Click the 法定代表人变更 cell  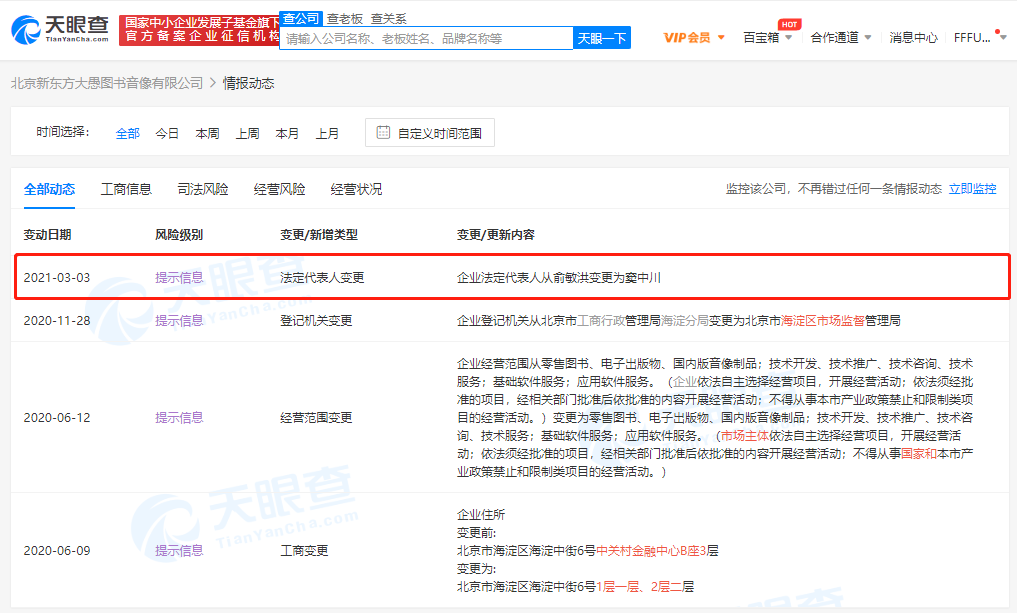[322, 277]
